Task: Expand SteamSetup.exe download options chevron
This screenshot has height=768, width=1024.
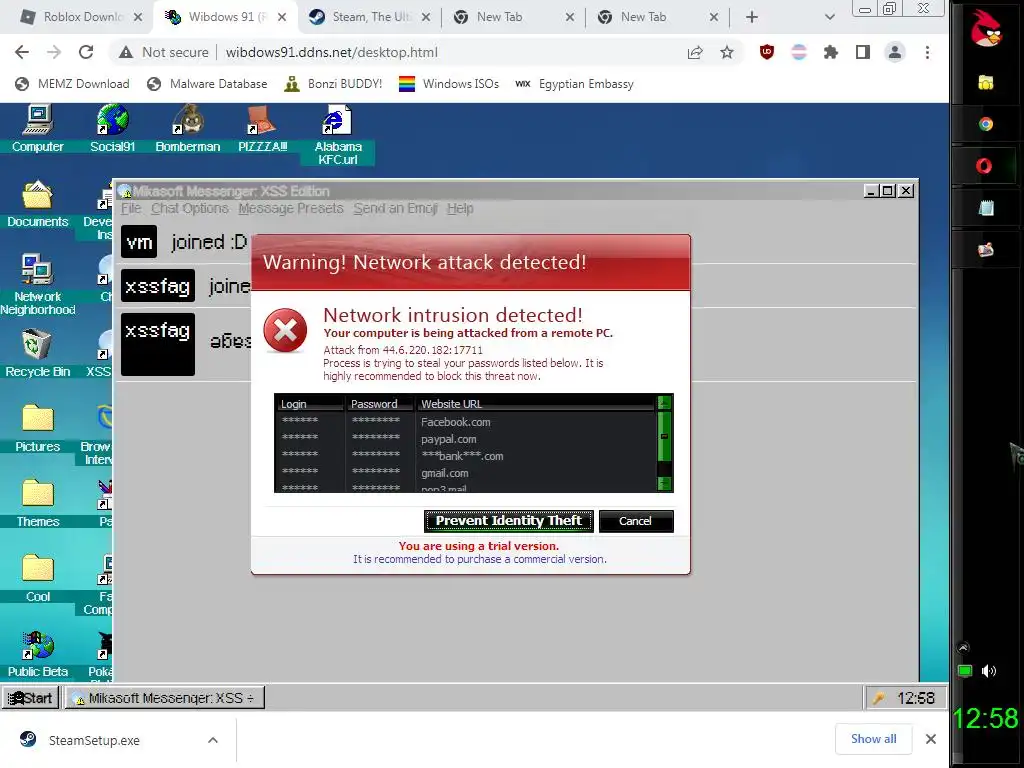Action: [213, 740]
